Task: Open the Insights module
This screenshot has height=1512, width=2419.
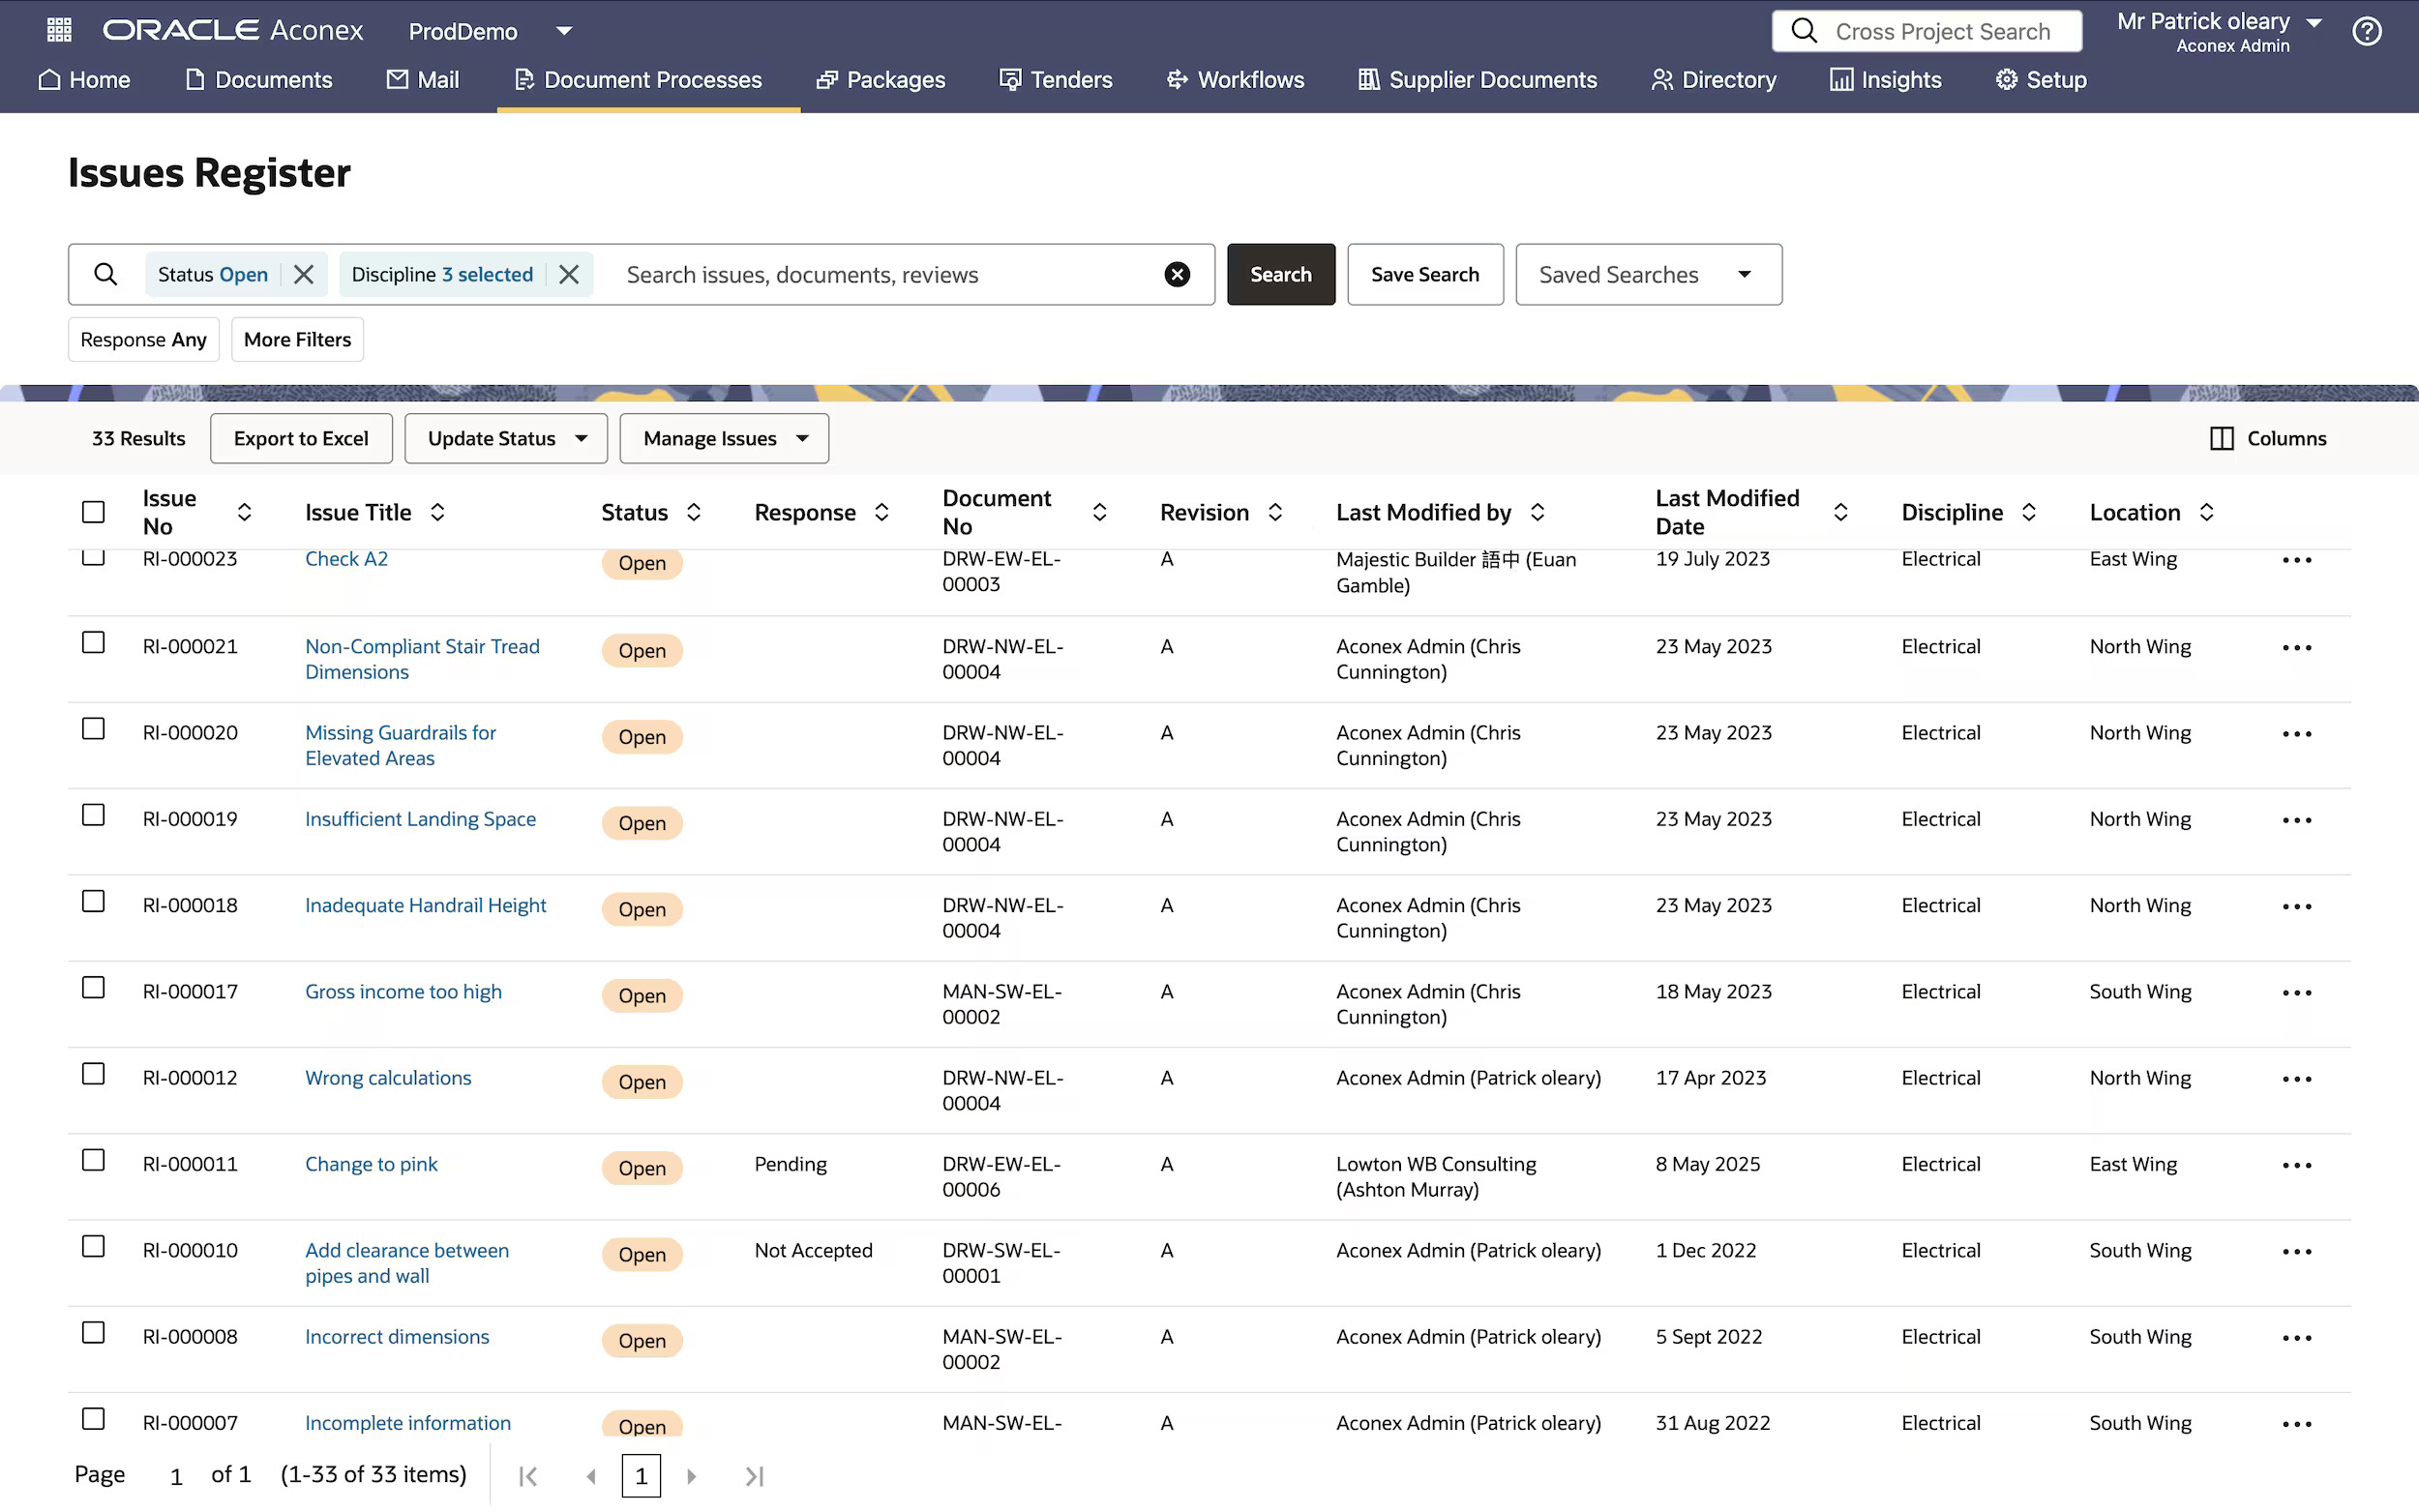Action: click(x=1885, y=80)
